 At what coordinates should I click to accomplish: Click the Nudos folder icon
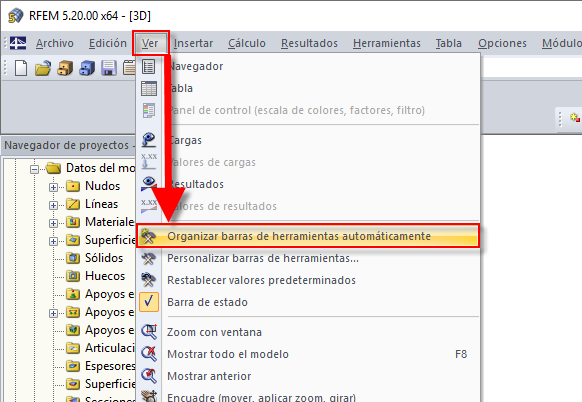coord(73,186)
